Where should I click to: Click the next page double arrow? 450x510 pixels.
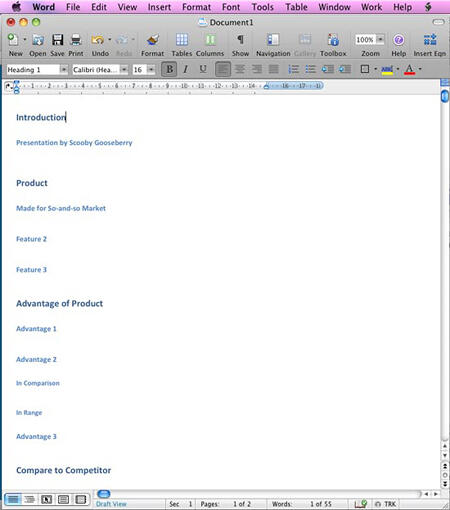pyautogui.click(x=445, y=483)
